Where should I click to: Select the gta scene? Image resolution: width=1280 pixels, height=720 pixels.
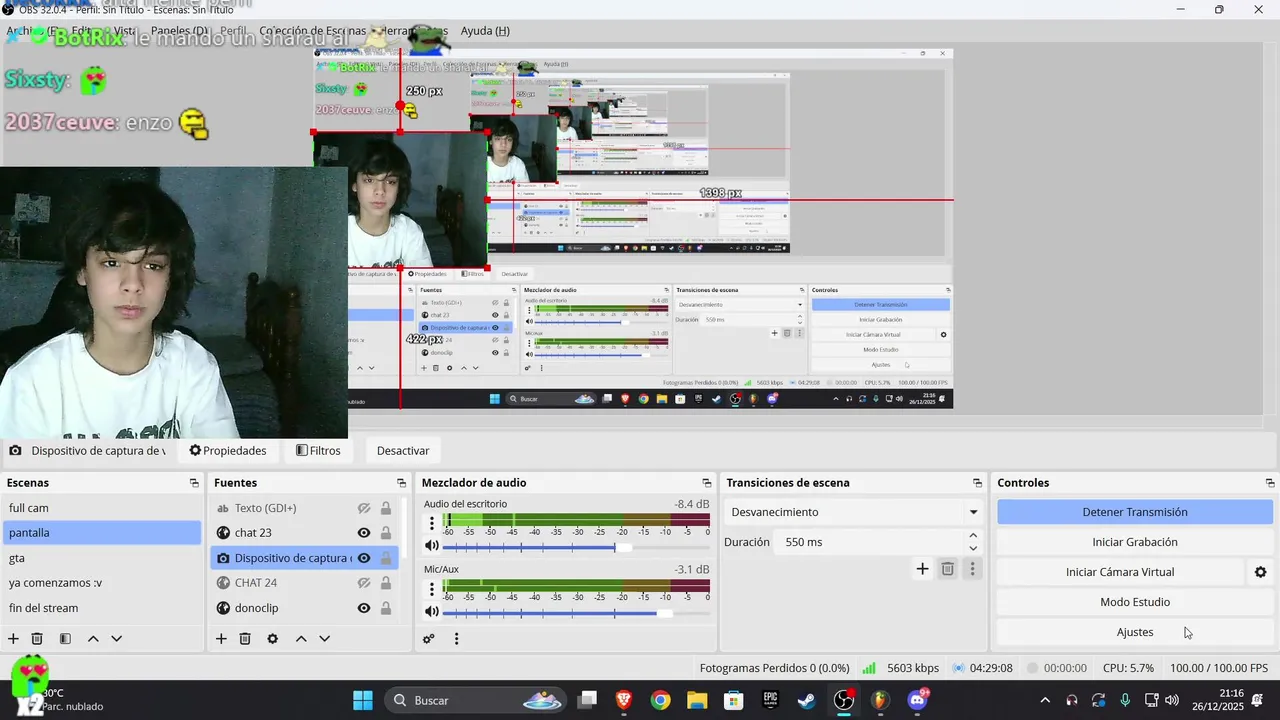coord(101,558)
